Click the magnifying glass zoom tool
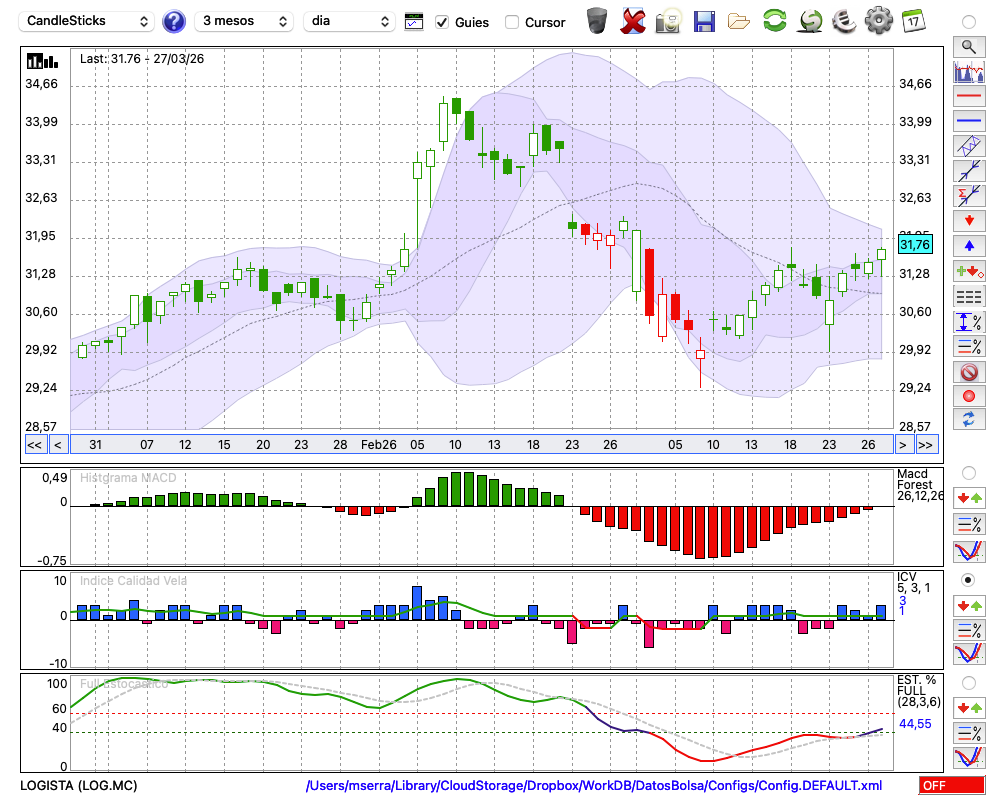 click(968, 46)
